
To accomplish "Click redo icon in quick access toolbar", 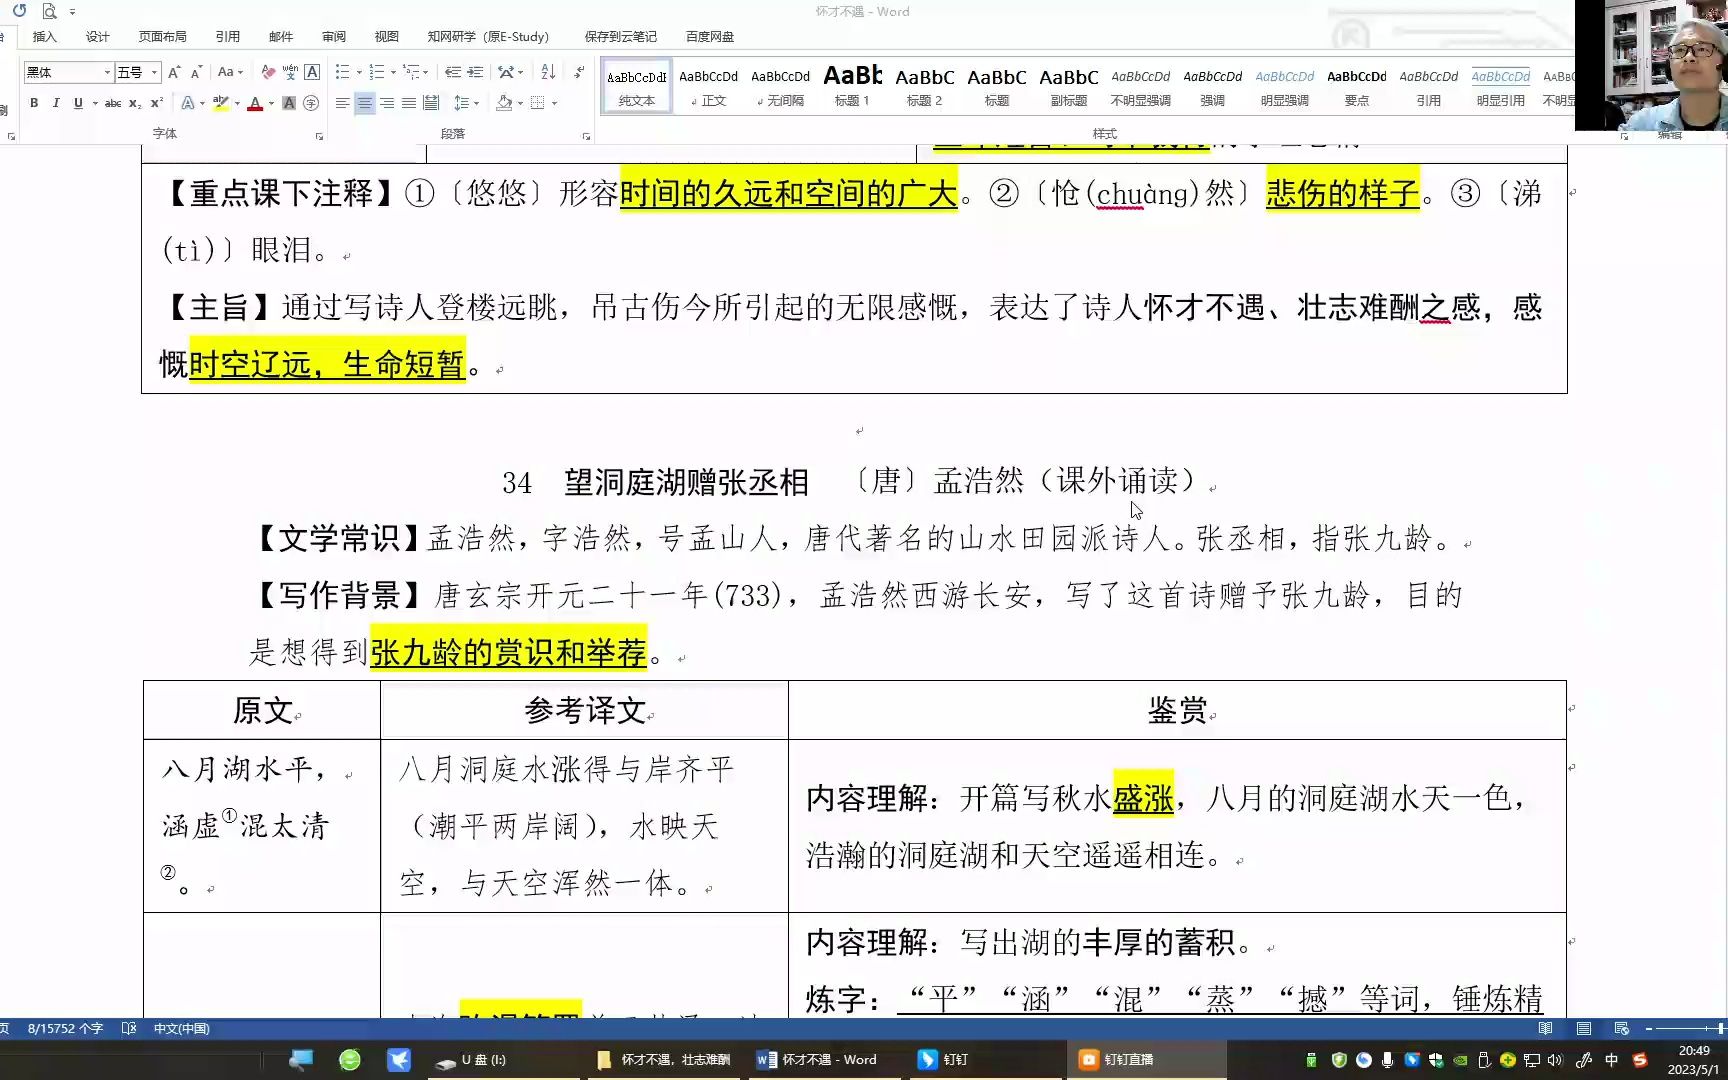I will [x=19, y=11].
